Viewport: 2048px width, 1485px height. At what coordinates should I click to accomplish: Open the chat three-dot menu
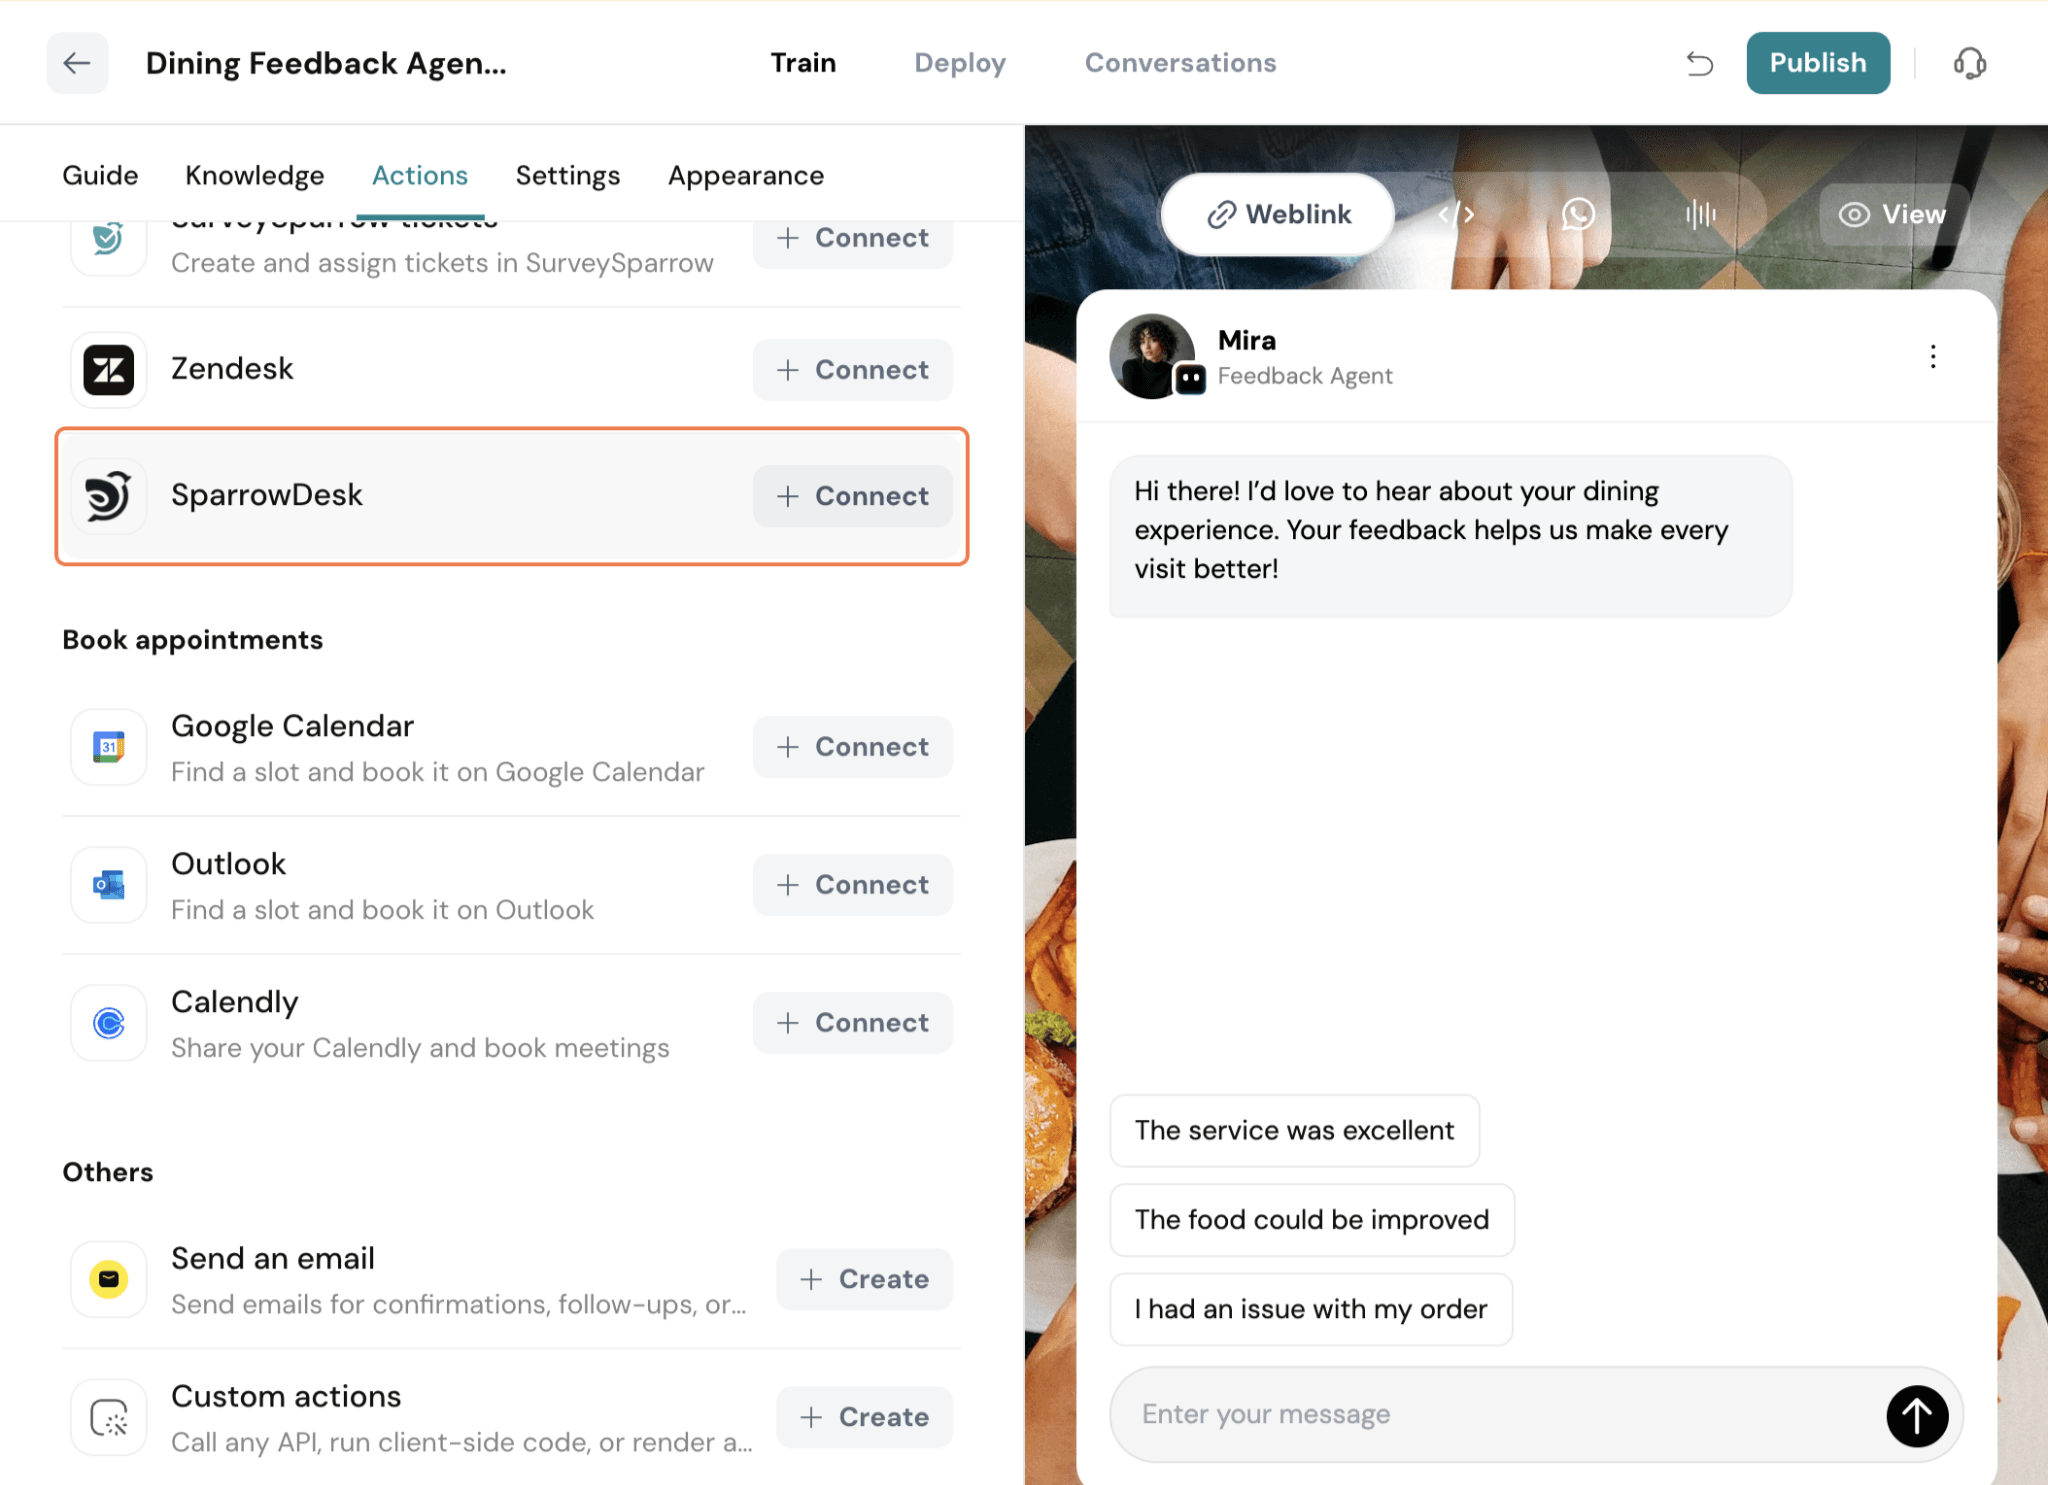coord(1932,357)
